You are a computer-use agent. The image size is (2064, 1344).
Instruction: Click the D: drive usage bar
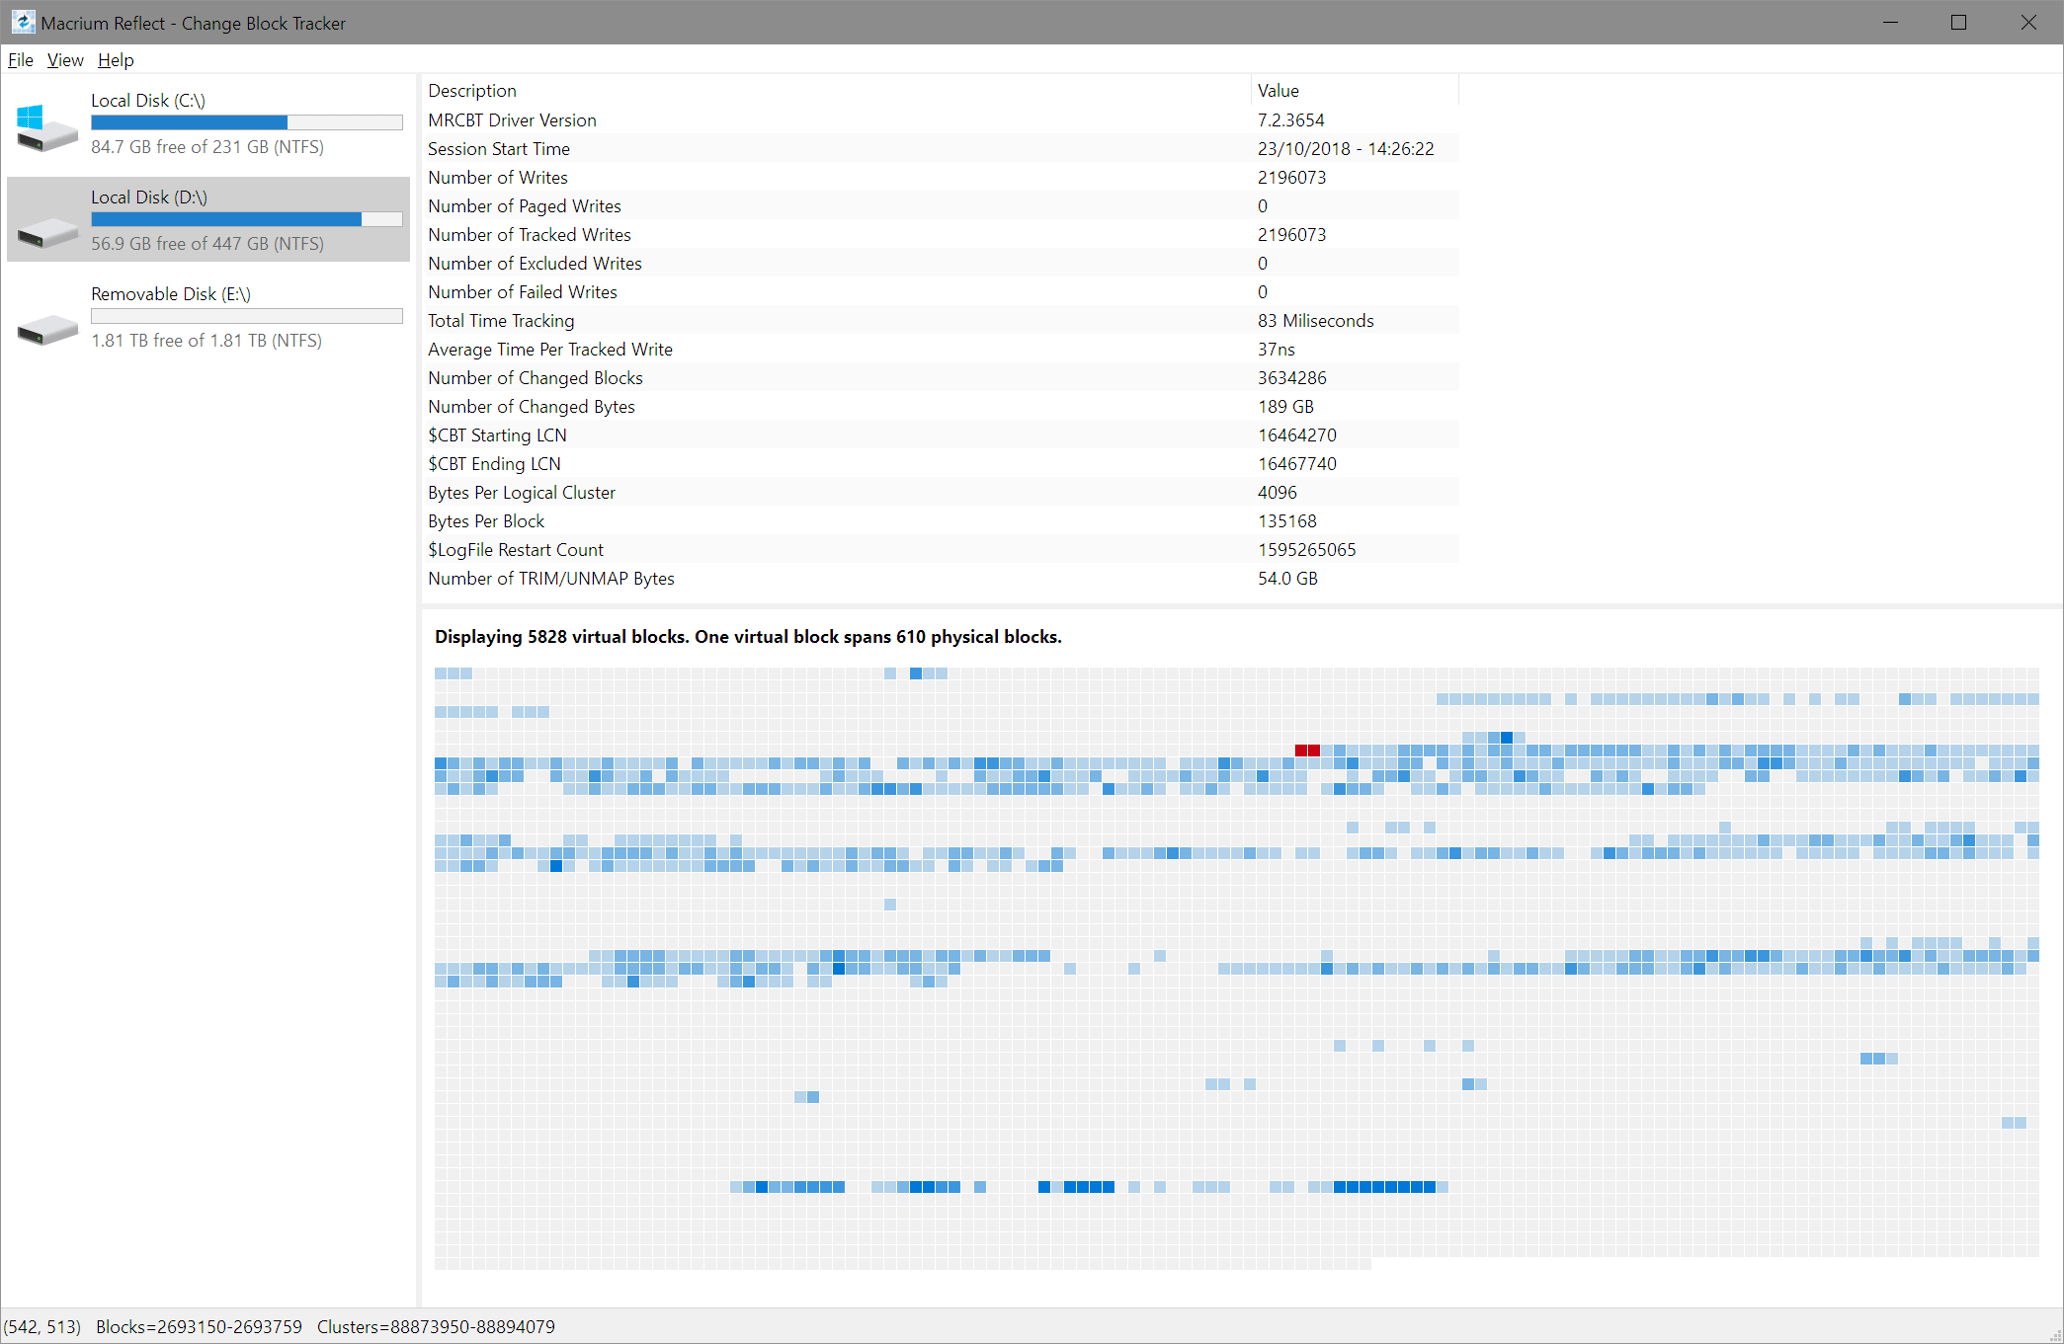tap(247, 218)
